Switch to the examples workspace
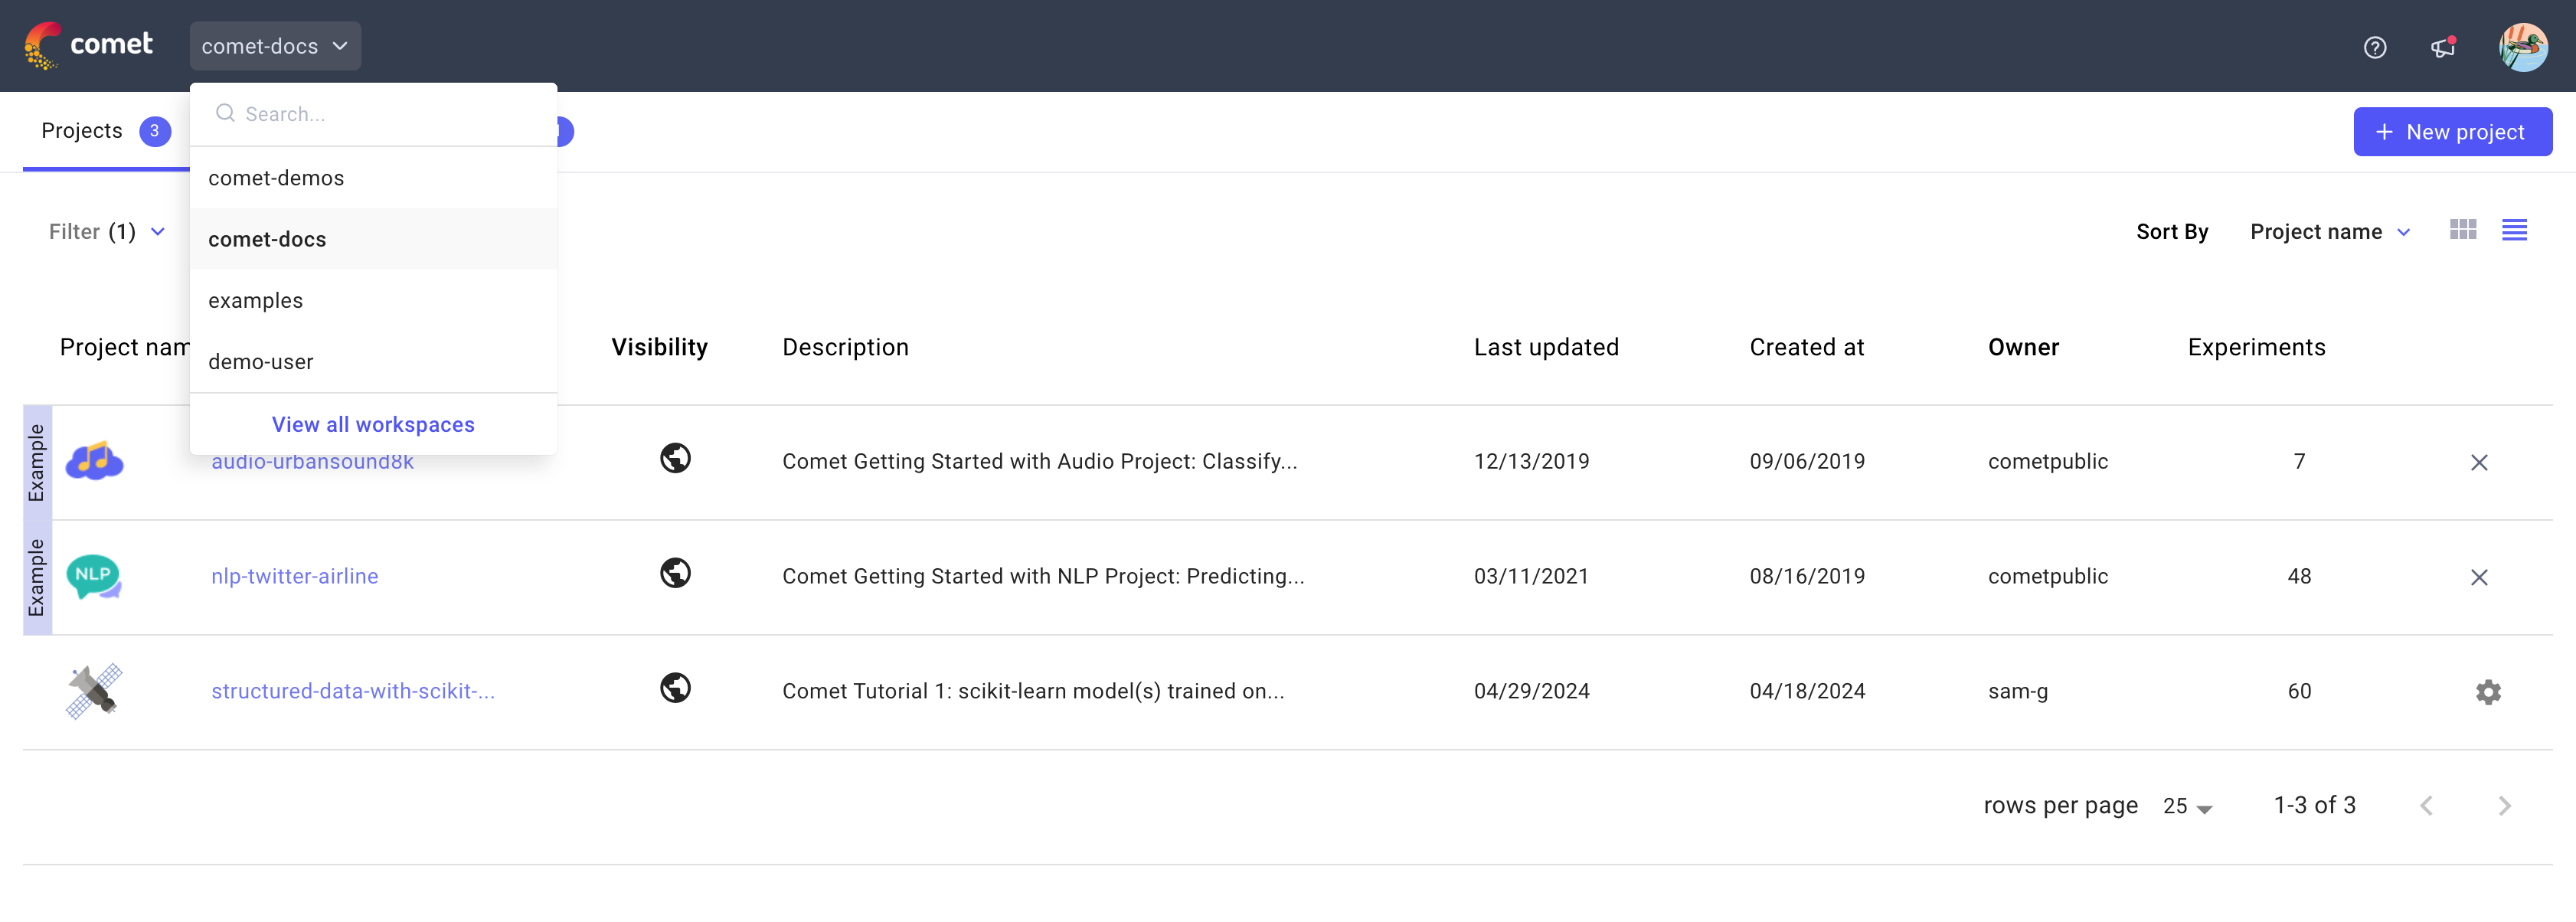This screenshot has width=2576, height=922. 255,299
